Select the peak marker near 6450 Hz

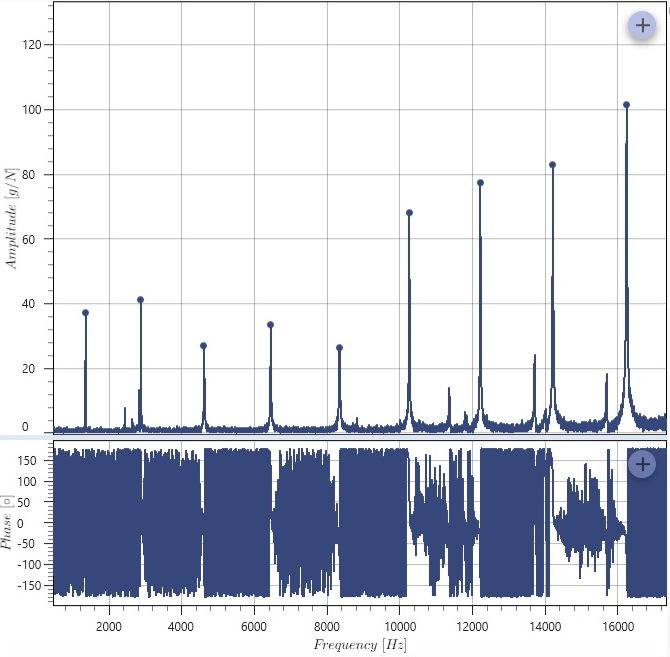[270, 325]
